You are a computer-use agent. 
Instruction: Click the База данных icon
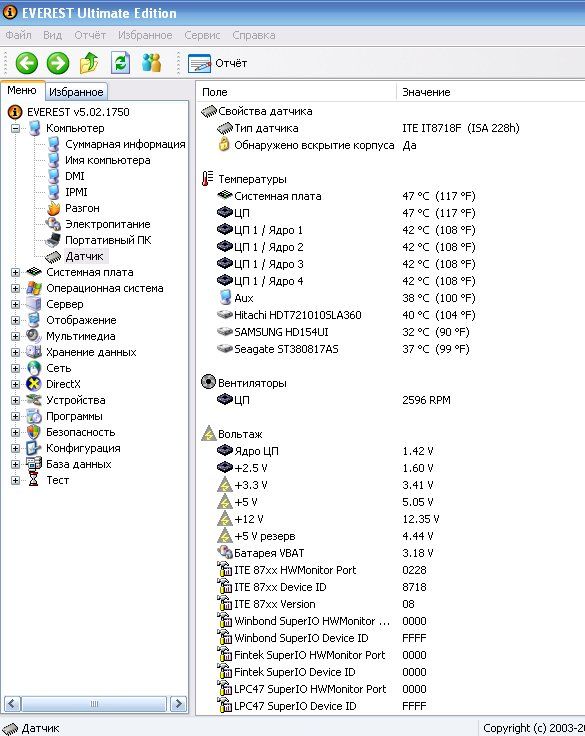coord(34,464)
